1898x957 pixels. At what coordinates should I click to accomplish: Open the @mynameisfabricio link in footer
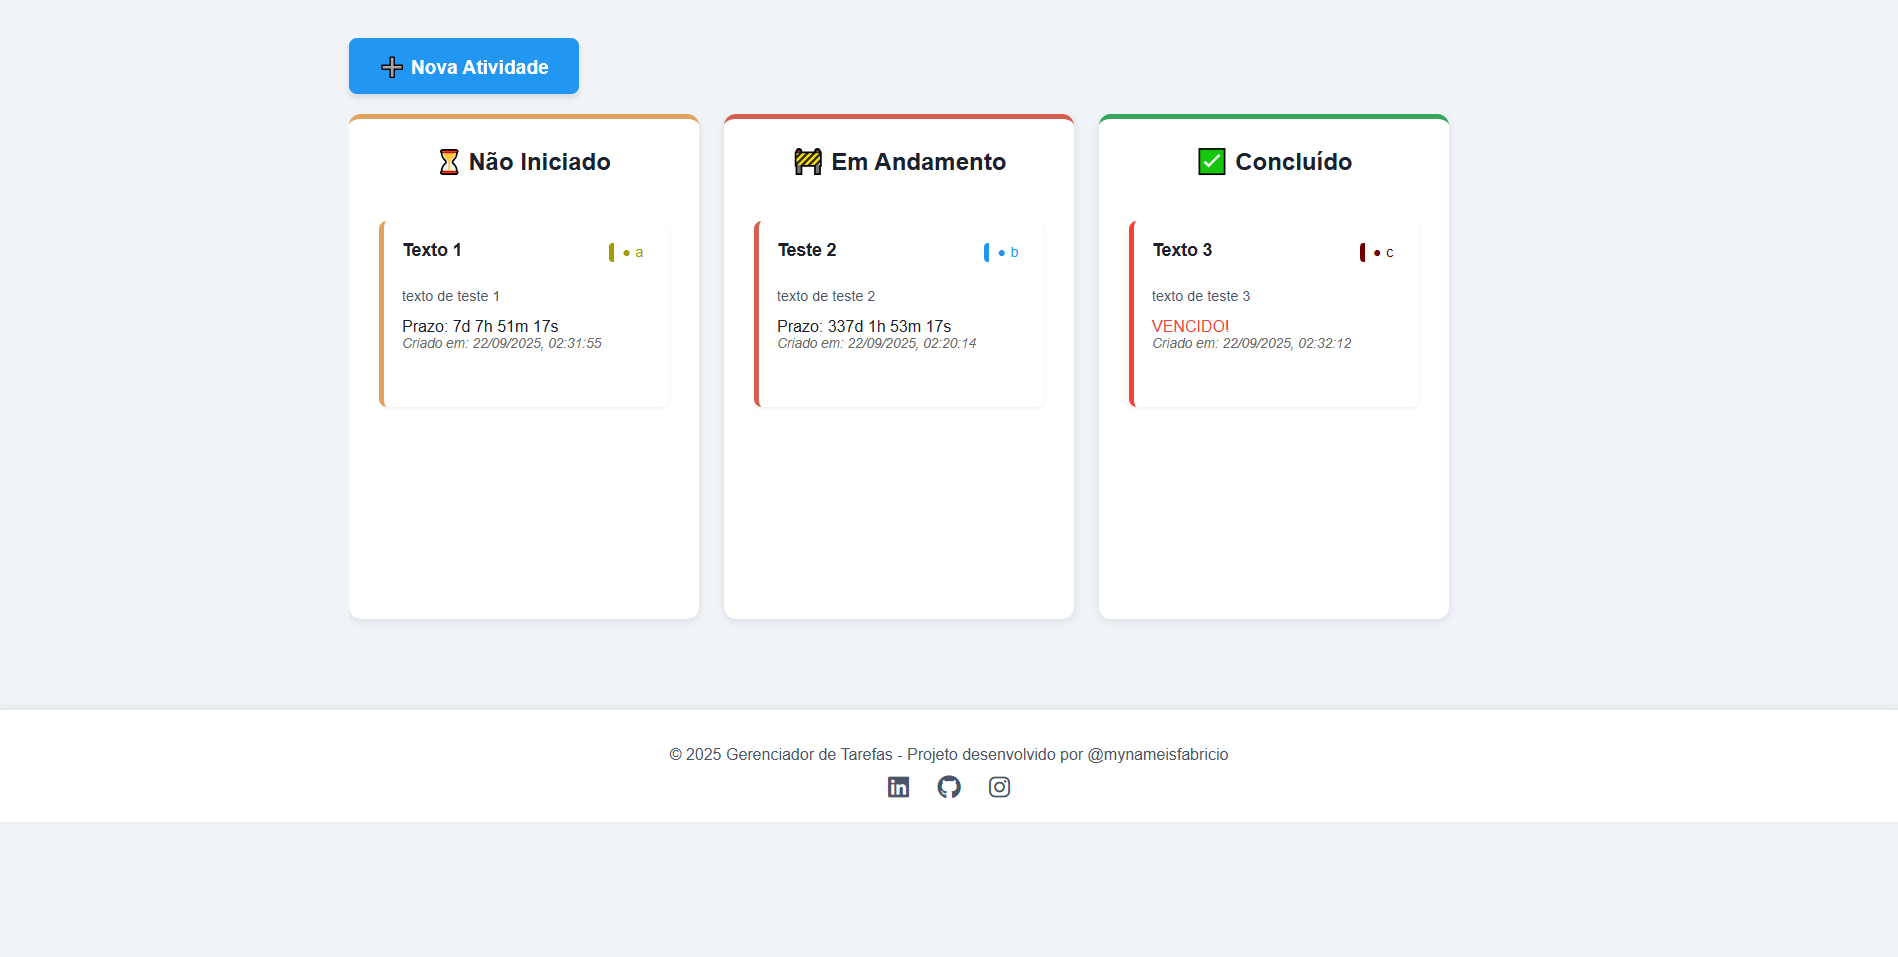click(x=1157, y=754)
